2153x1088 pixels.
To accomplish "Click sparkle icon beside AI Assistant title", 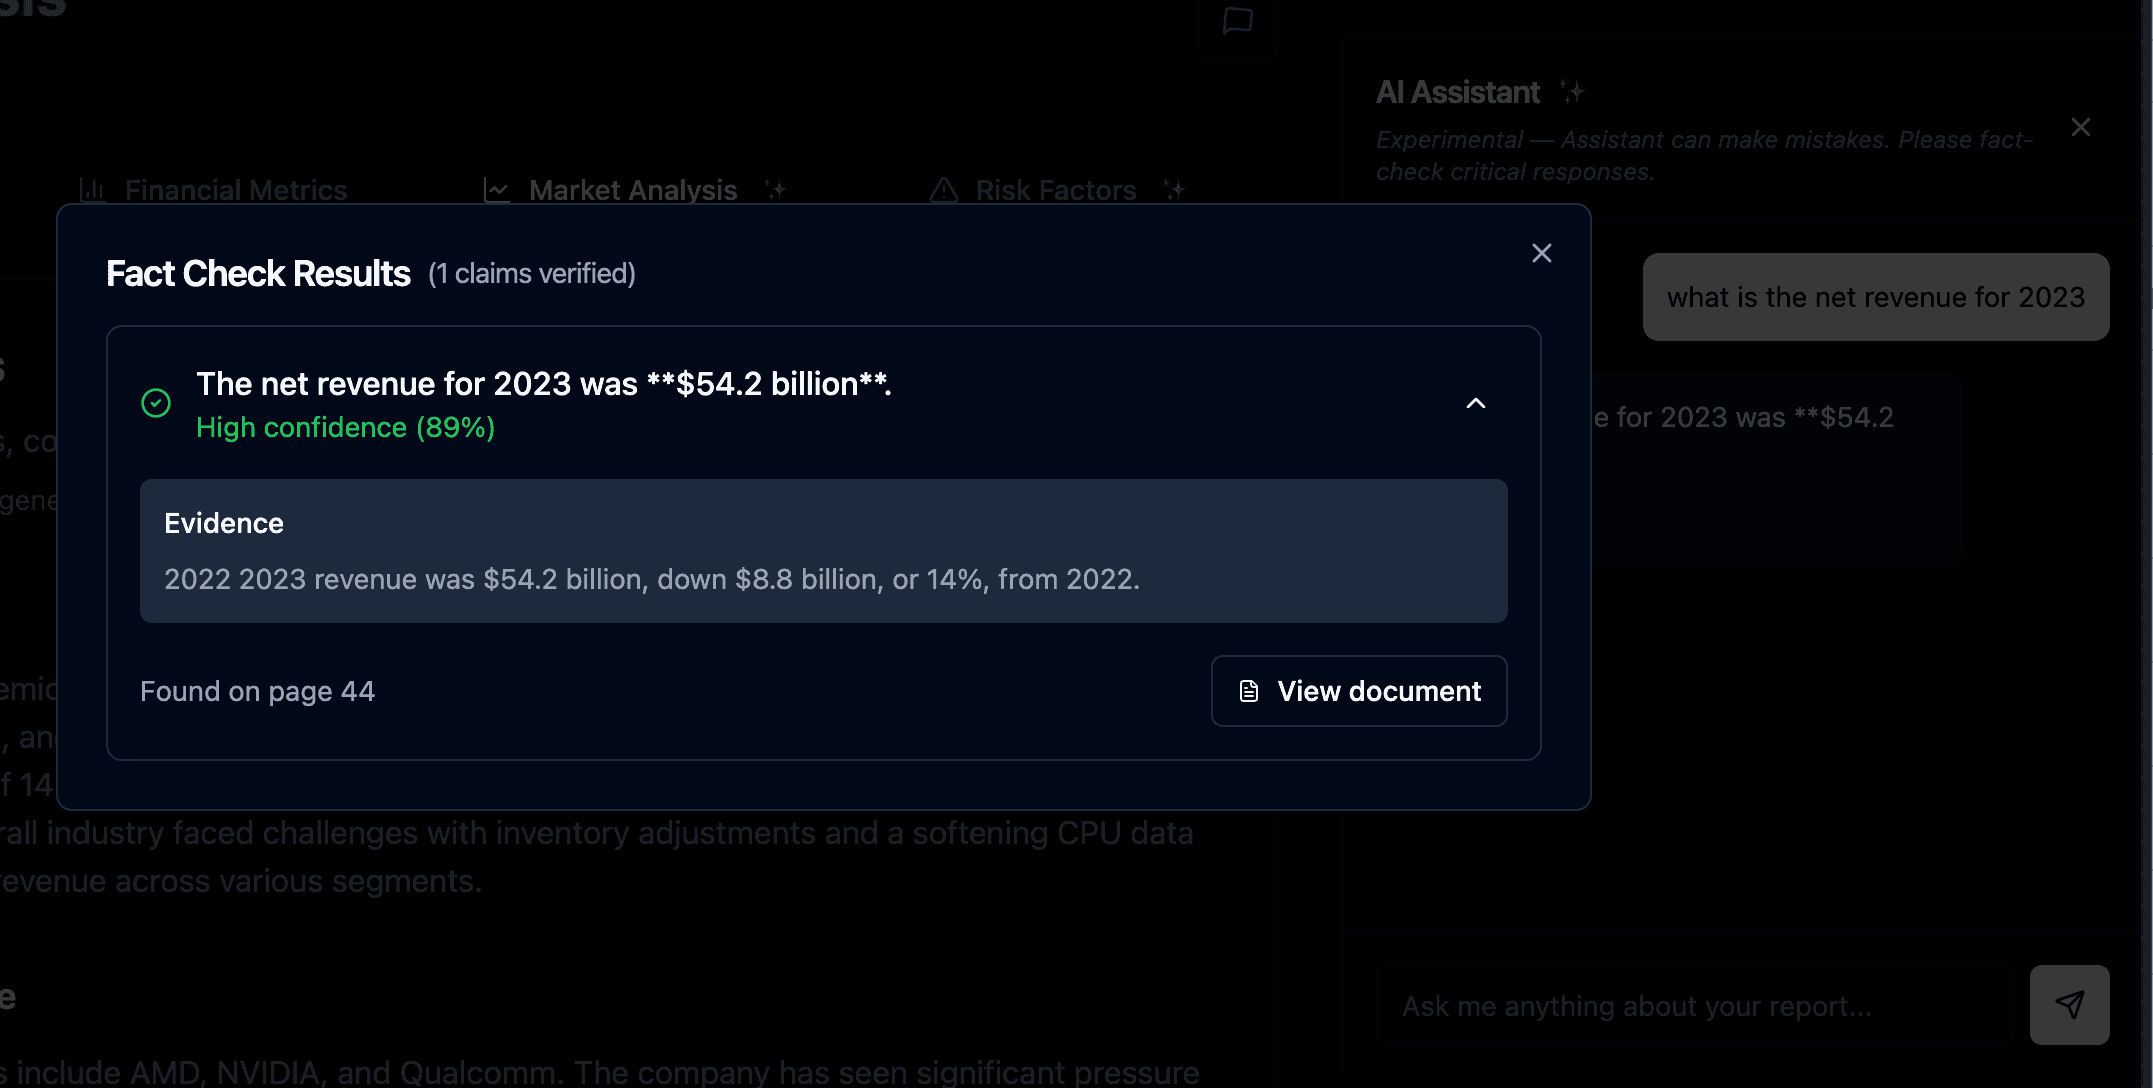I will tap(1572, 92).
